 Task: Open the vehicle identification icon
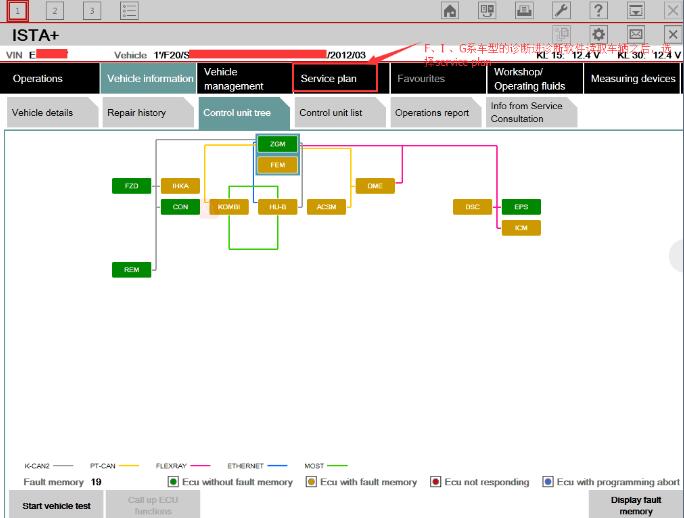[487, 10]
